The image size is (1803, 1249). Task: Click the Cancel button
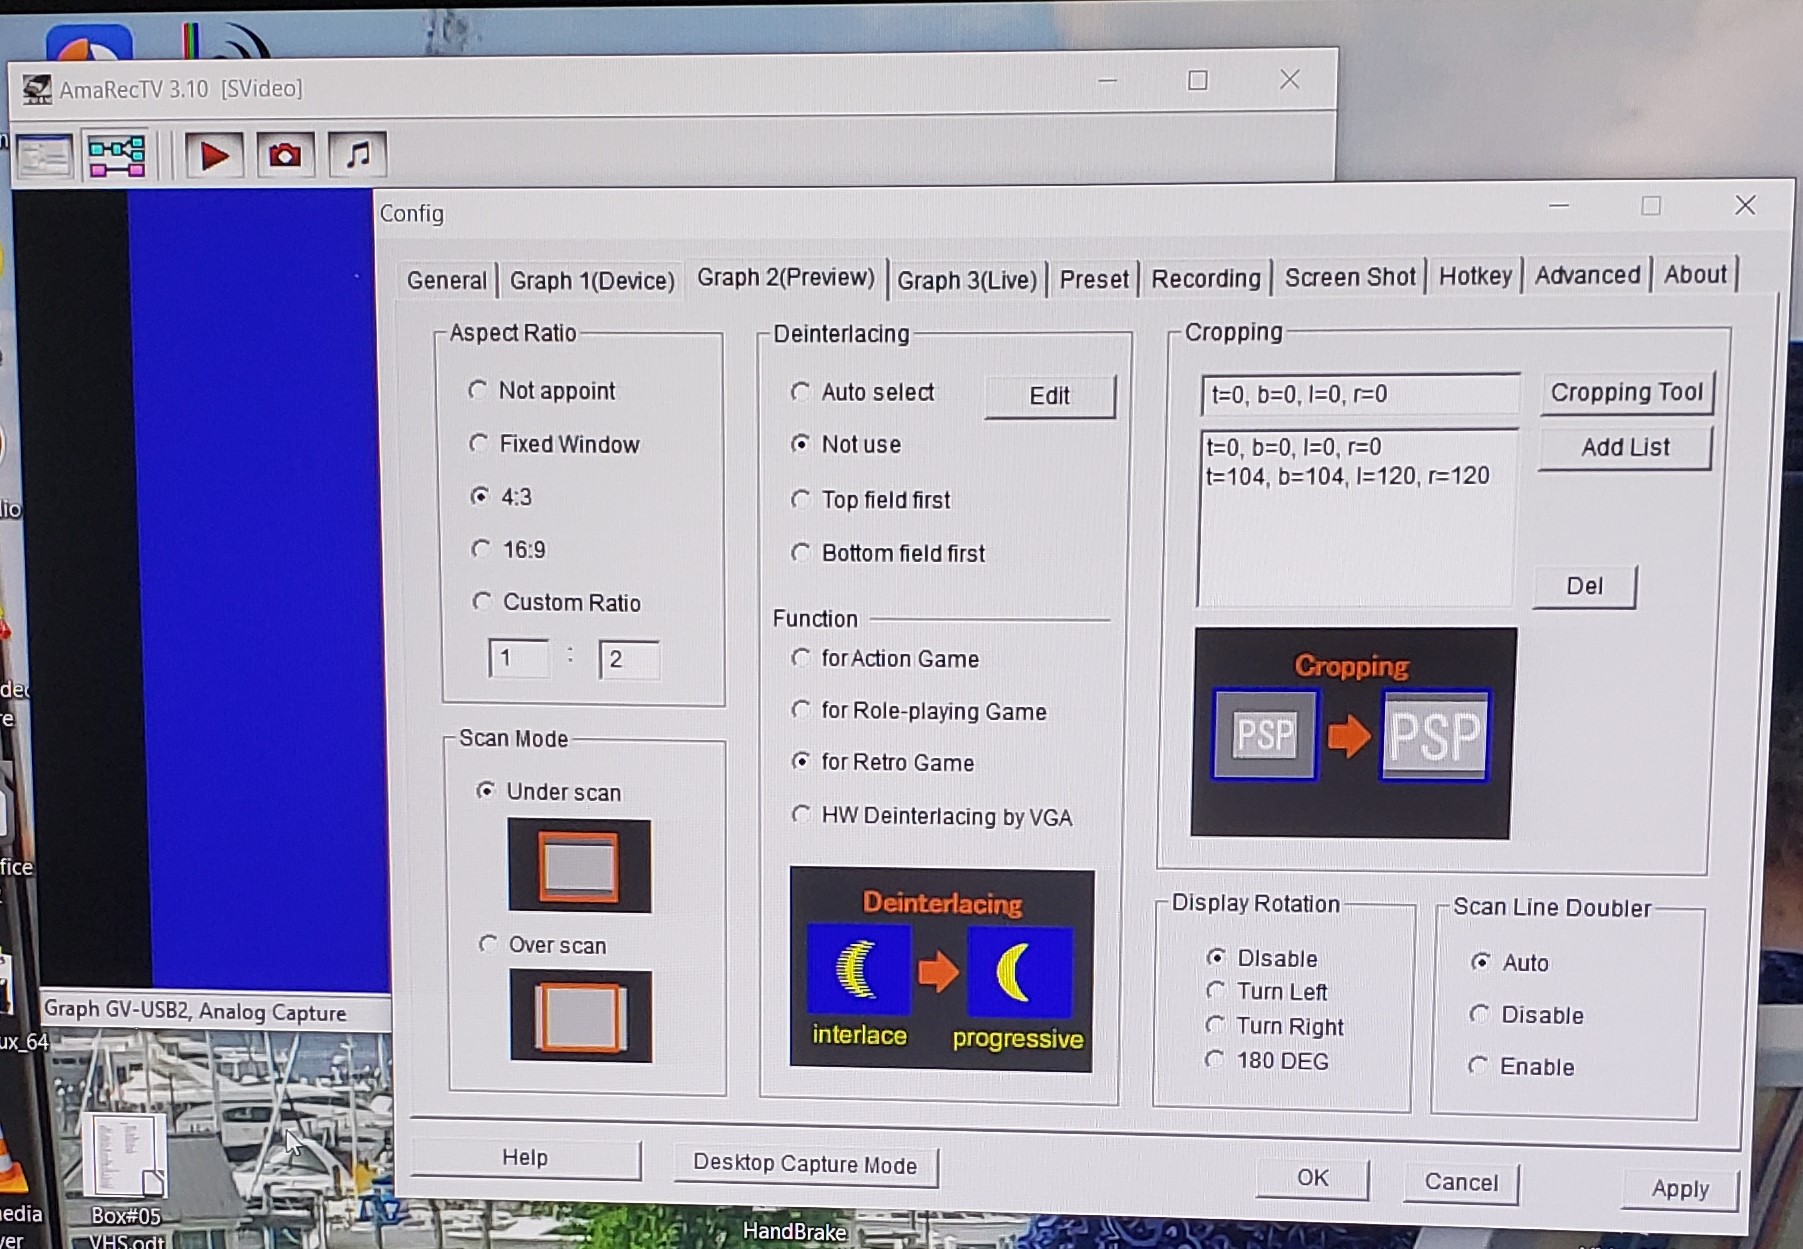pyautogui.click(x=1461, y=1183)
